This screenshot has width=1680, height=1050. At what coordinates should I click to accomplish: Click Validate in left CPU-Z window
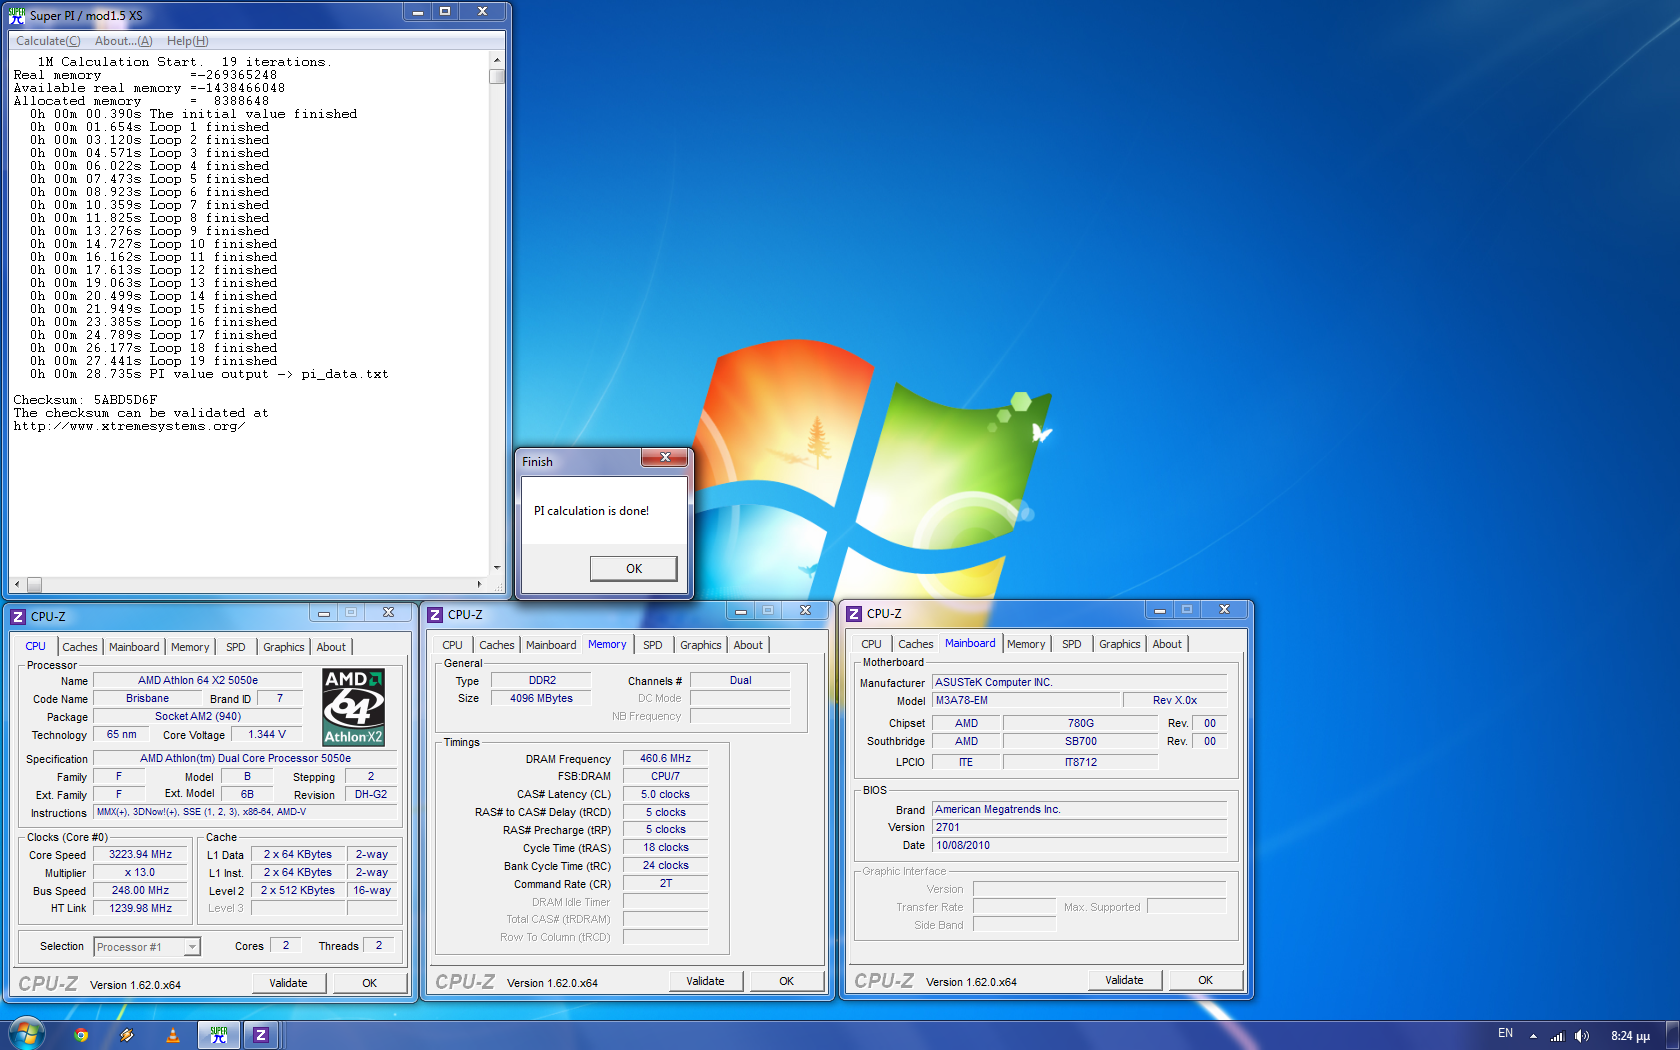click(x=288, y=983)
